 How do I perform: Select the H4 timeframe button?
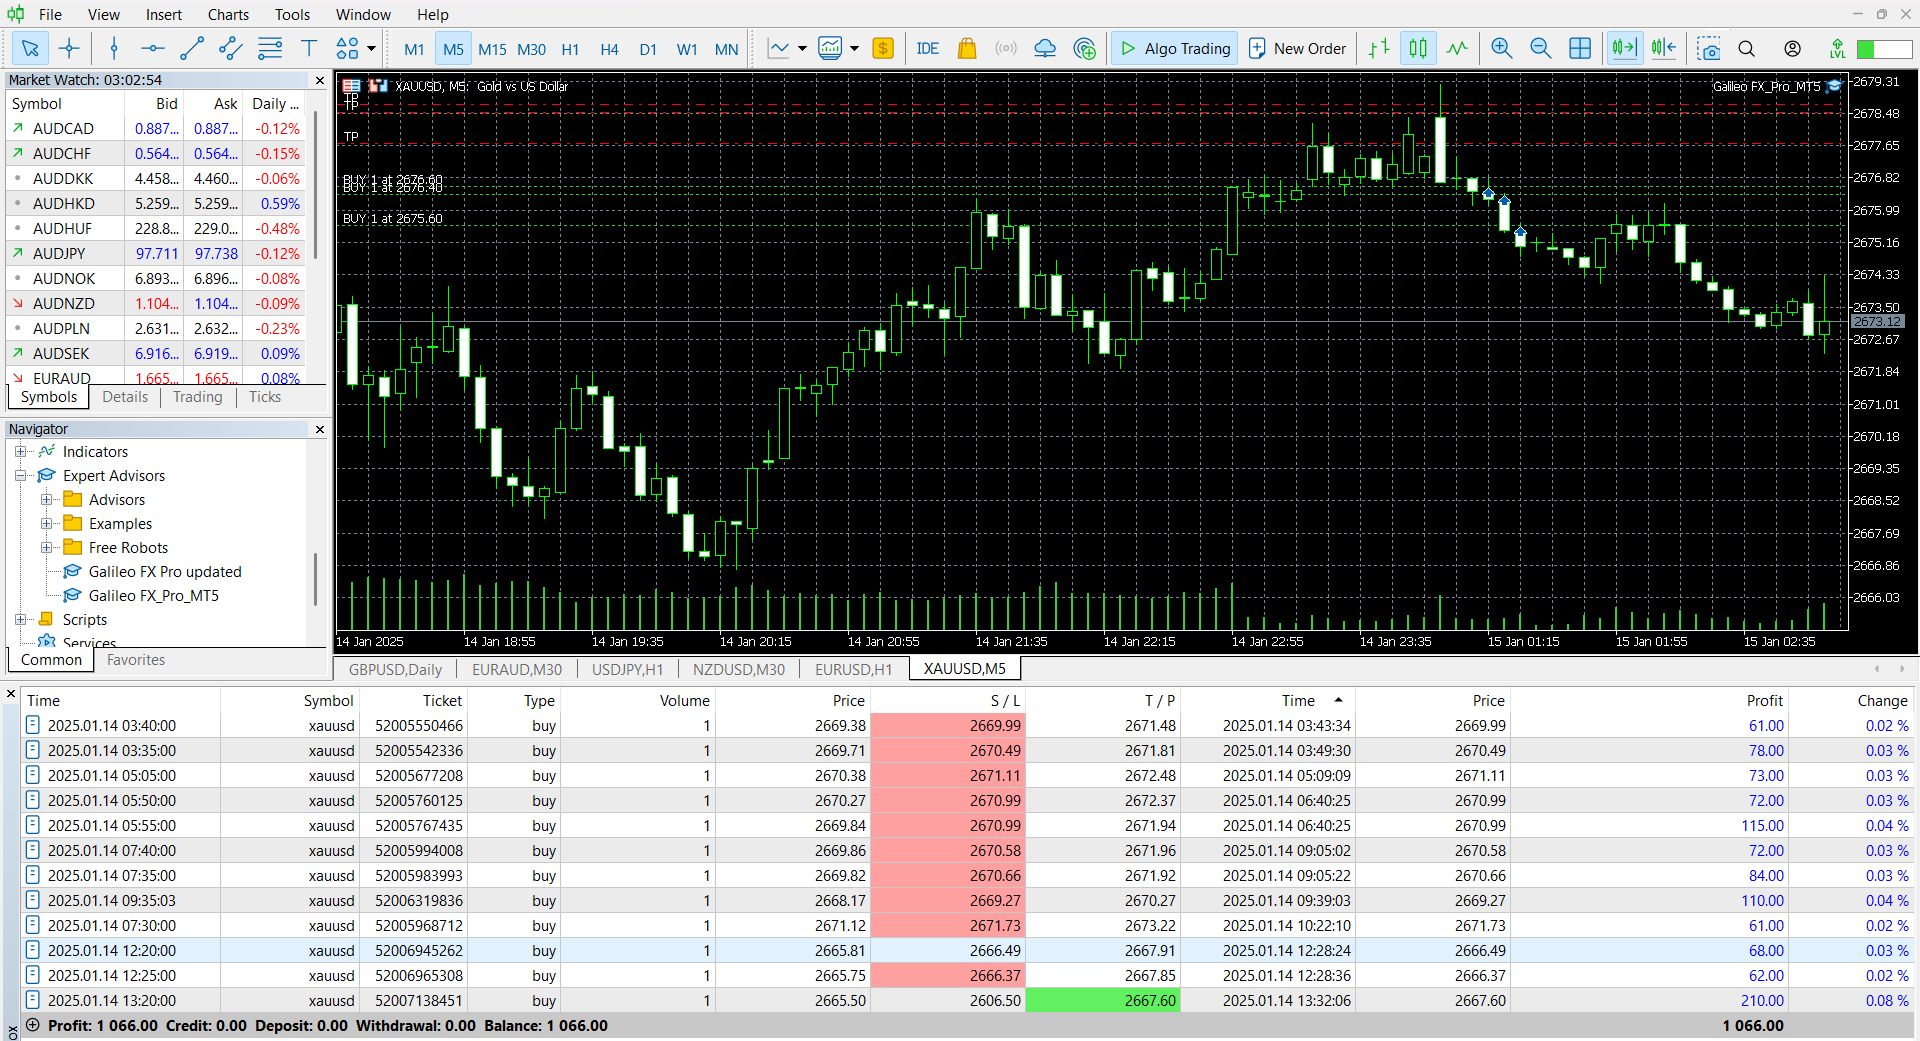tap(609, 49)
